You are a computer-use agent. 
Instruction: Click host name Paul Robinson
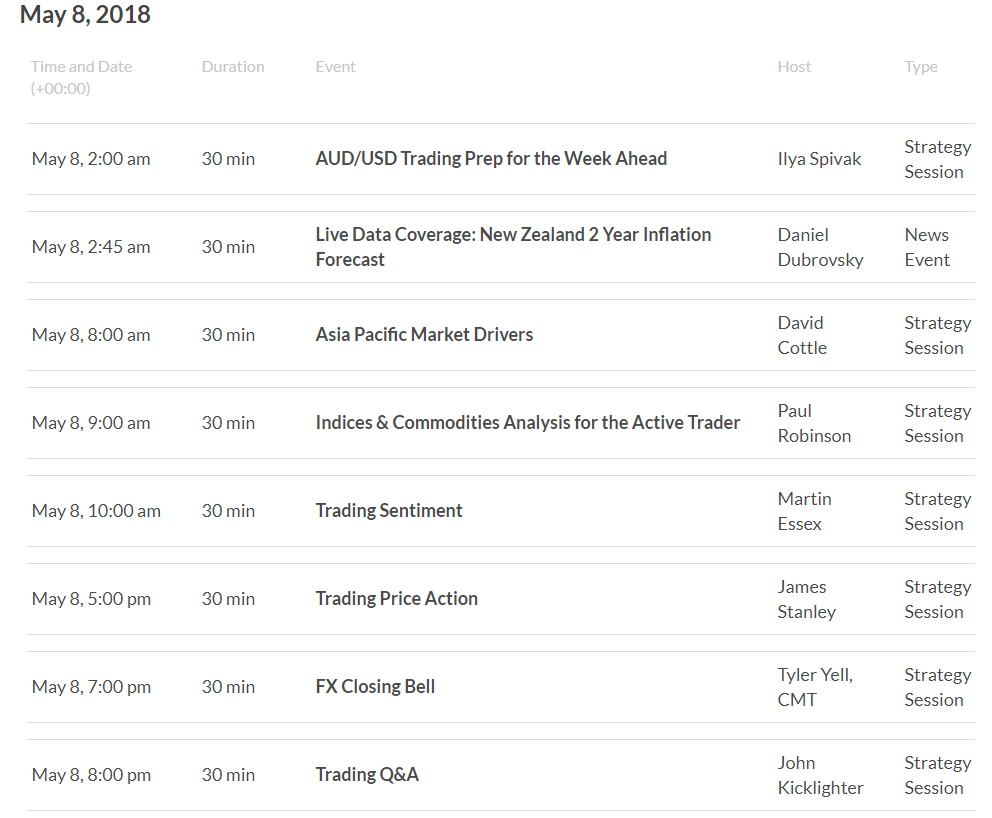pos(814,423)
